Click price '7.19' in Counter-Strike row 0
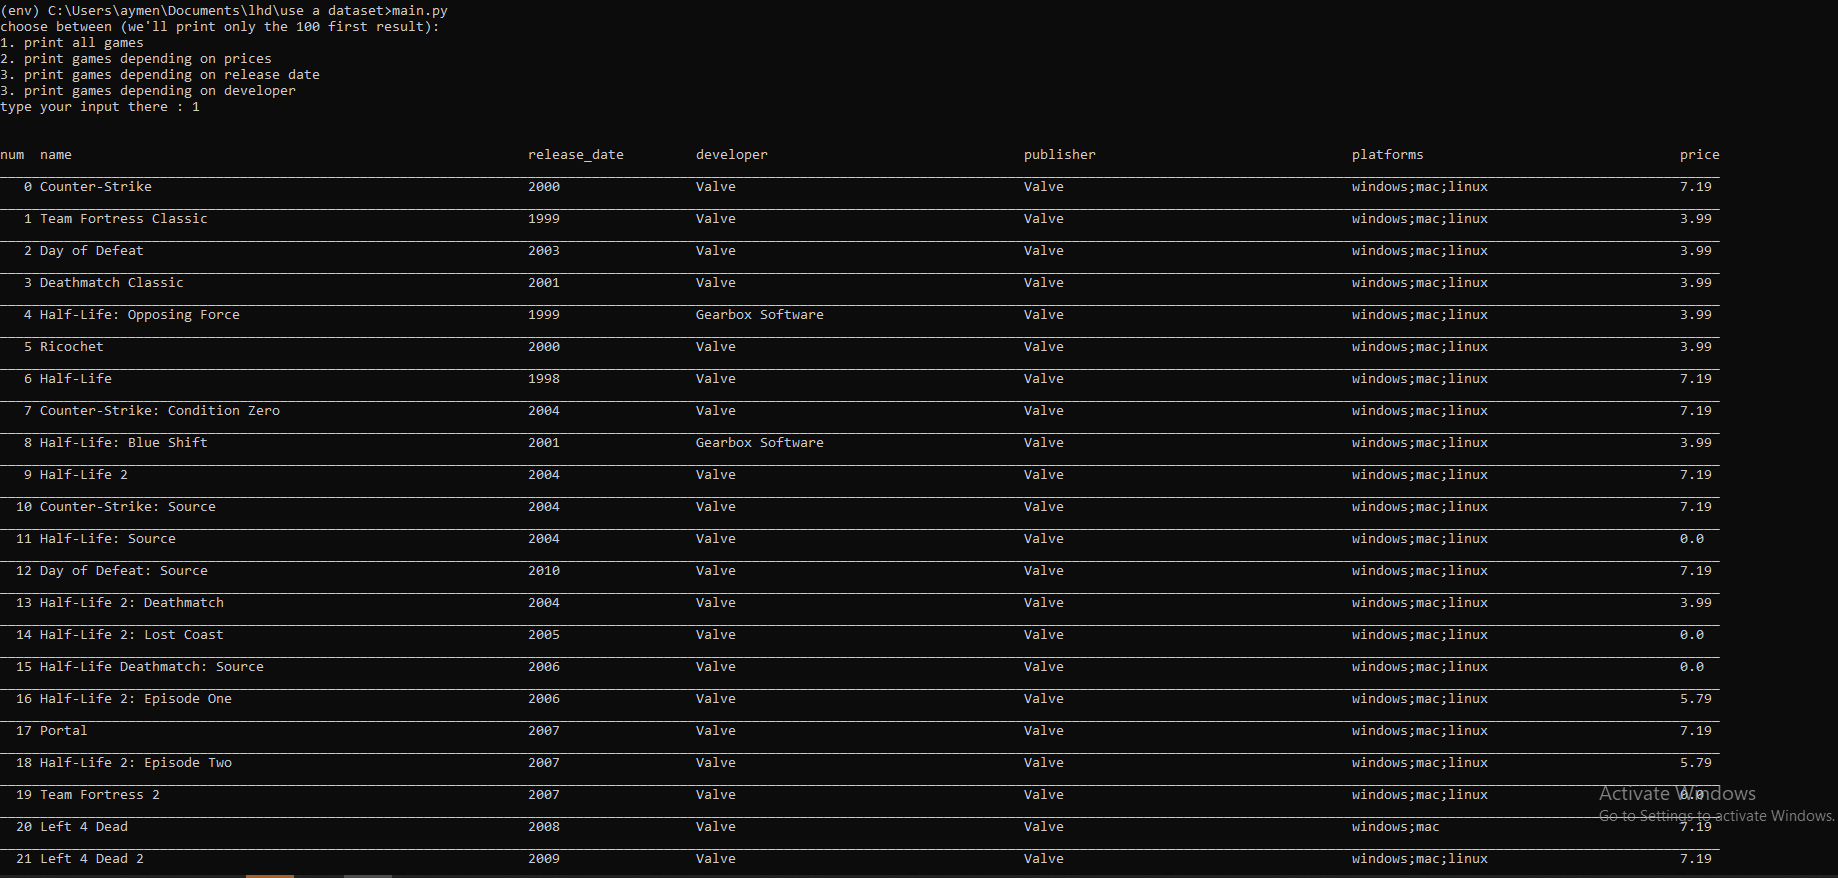1838x878 pixels. tap(1696, 187)
